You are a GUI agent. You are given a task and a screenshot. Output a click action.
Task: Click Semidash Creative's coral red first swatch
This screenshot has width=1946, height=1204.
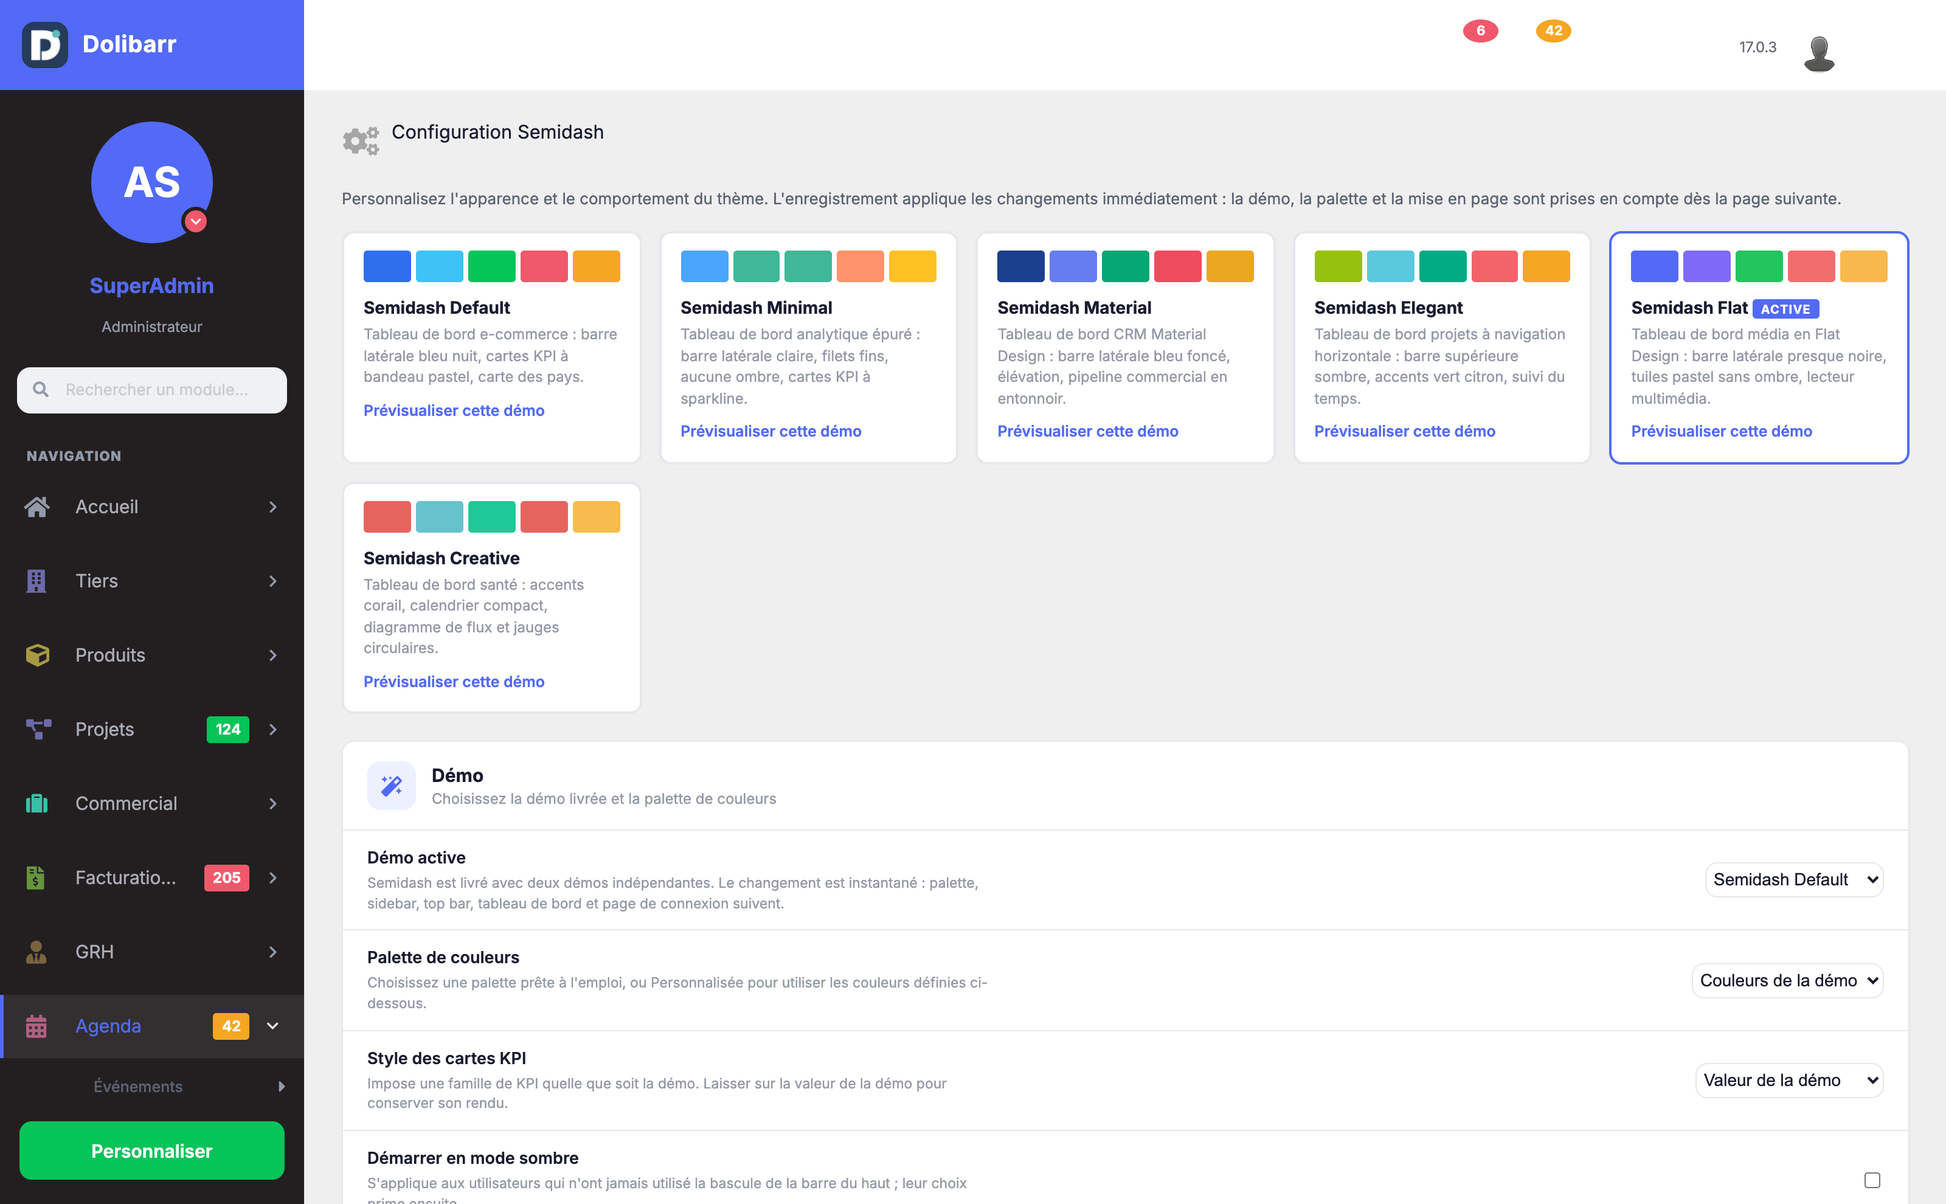pos(387,516)
